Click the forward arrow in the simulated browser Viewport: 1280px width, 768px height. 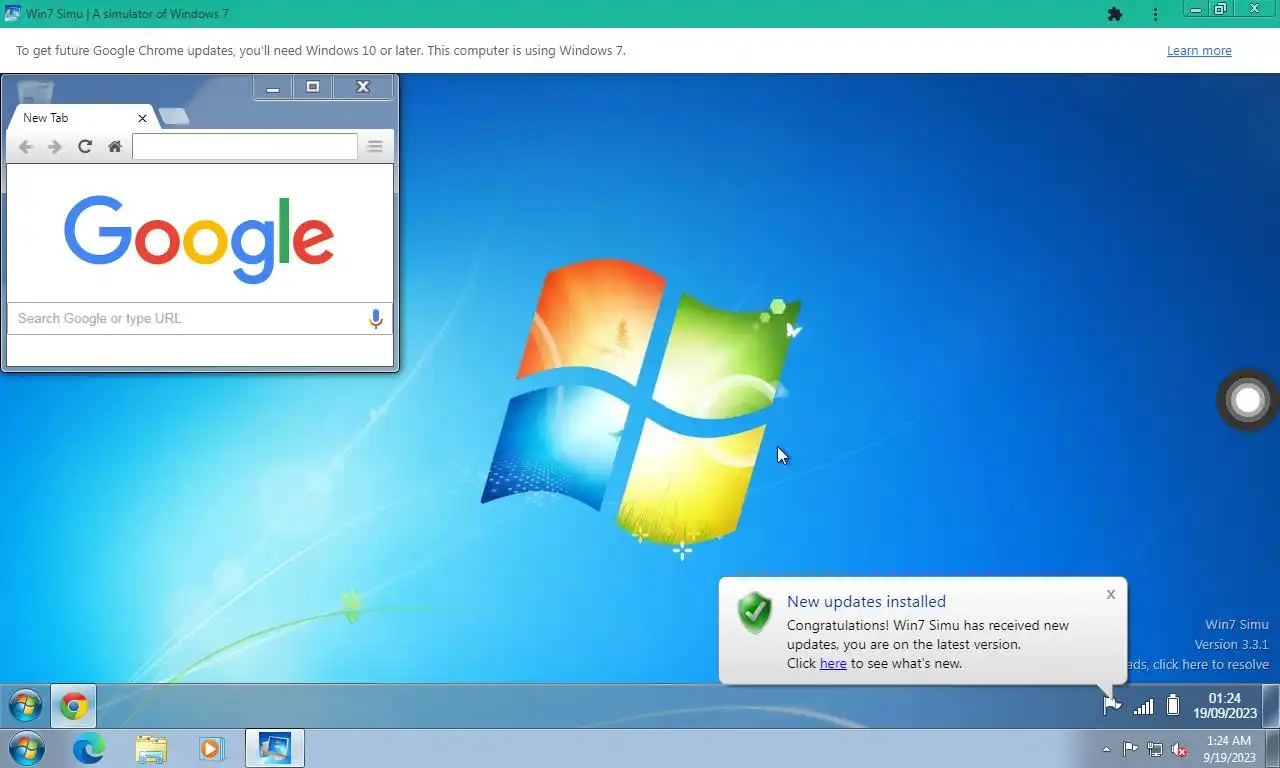(x=55, y=147)
